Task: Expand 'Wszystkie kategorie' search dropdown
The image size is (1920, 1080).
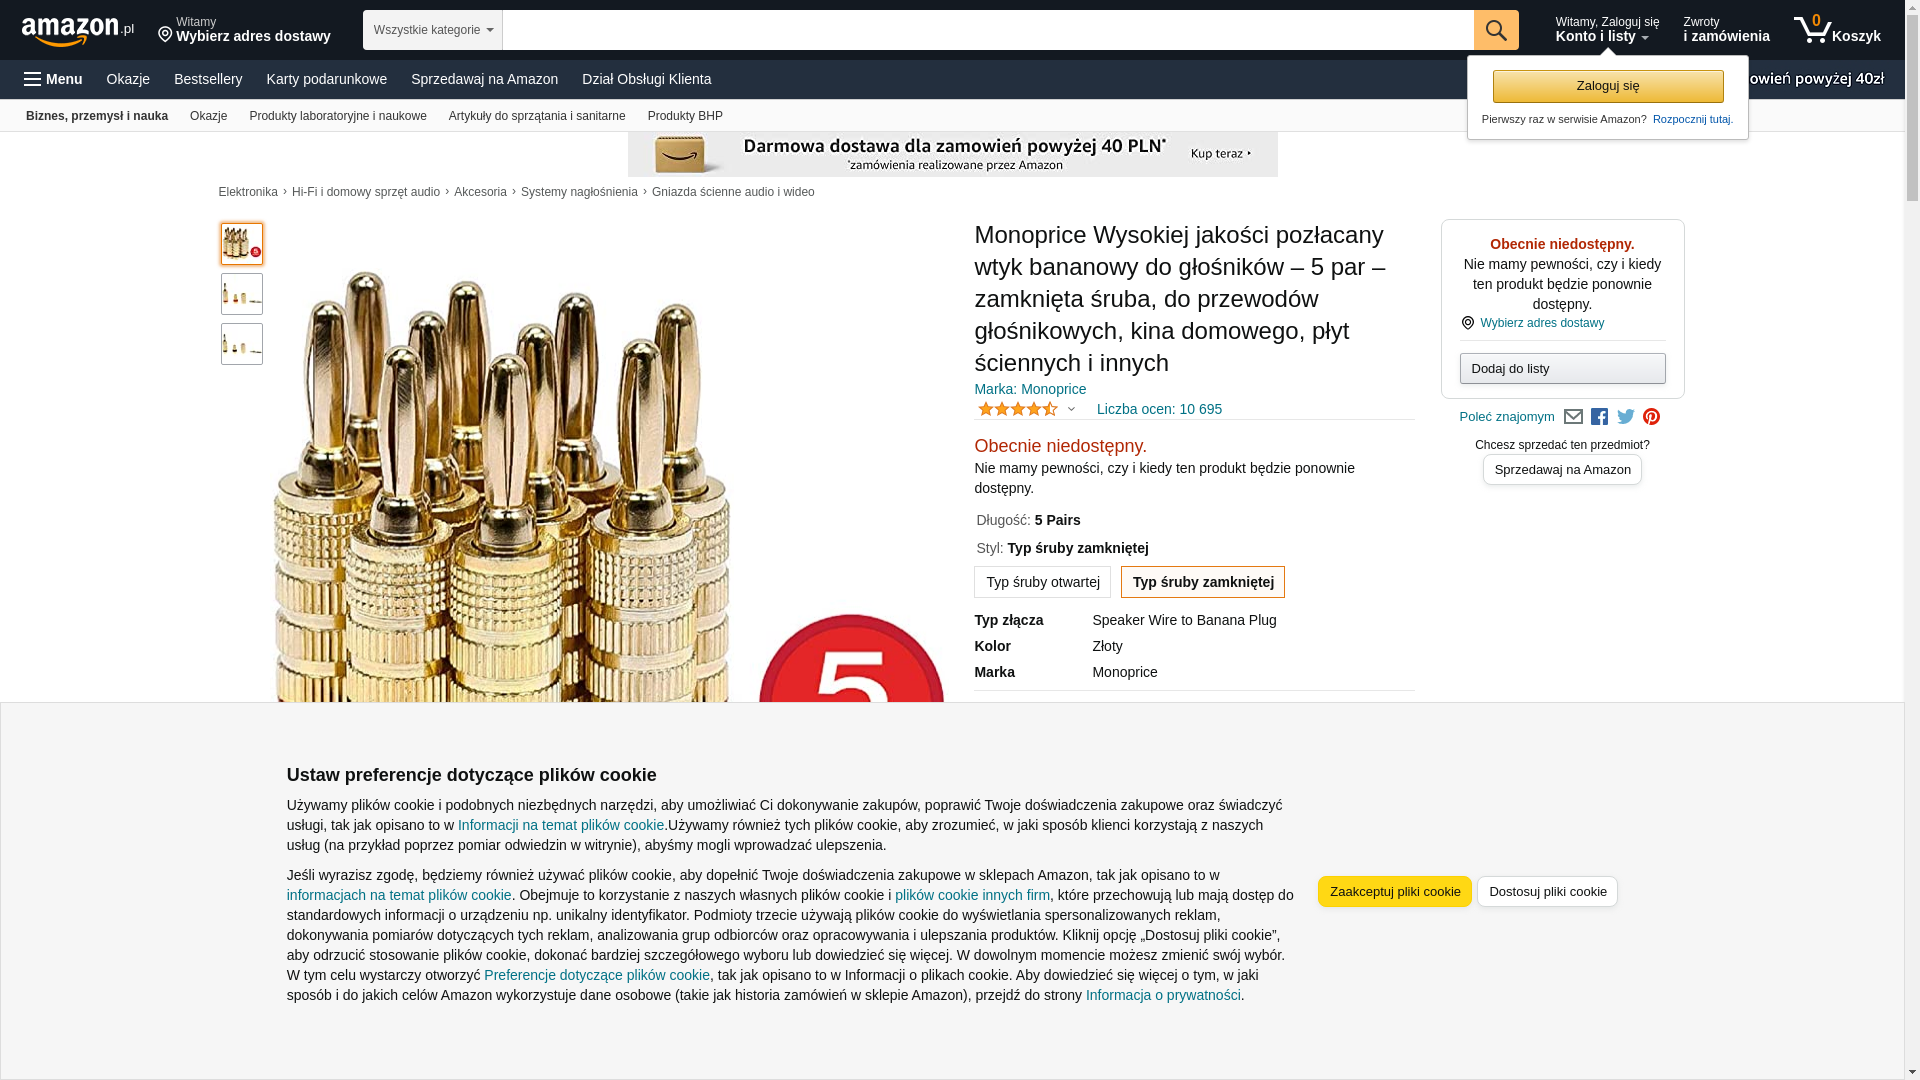Action: pyautogui.click(x=433, y=30)
